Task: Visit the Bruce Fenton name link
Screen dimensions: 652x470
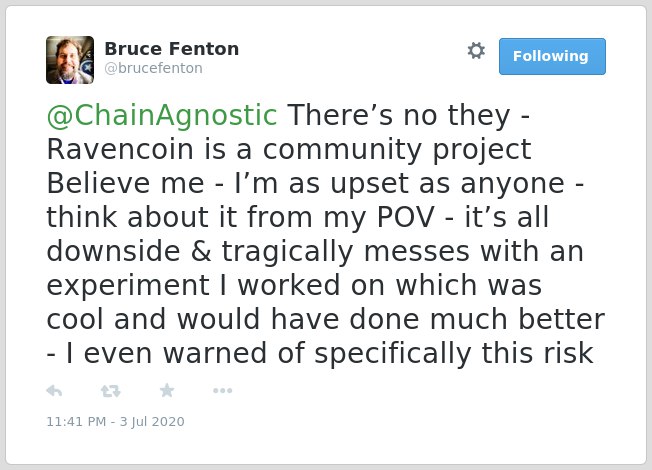Action: point(172,49)
